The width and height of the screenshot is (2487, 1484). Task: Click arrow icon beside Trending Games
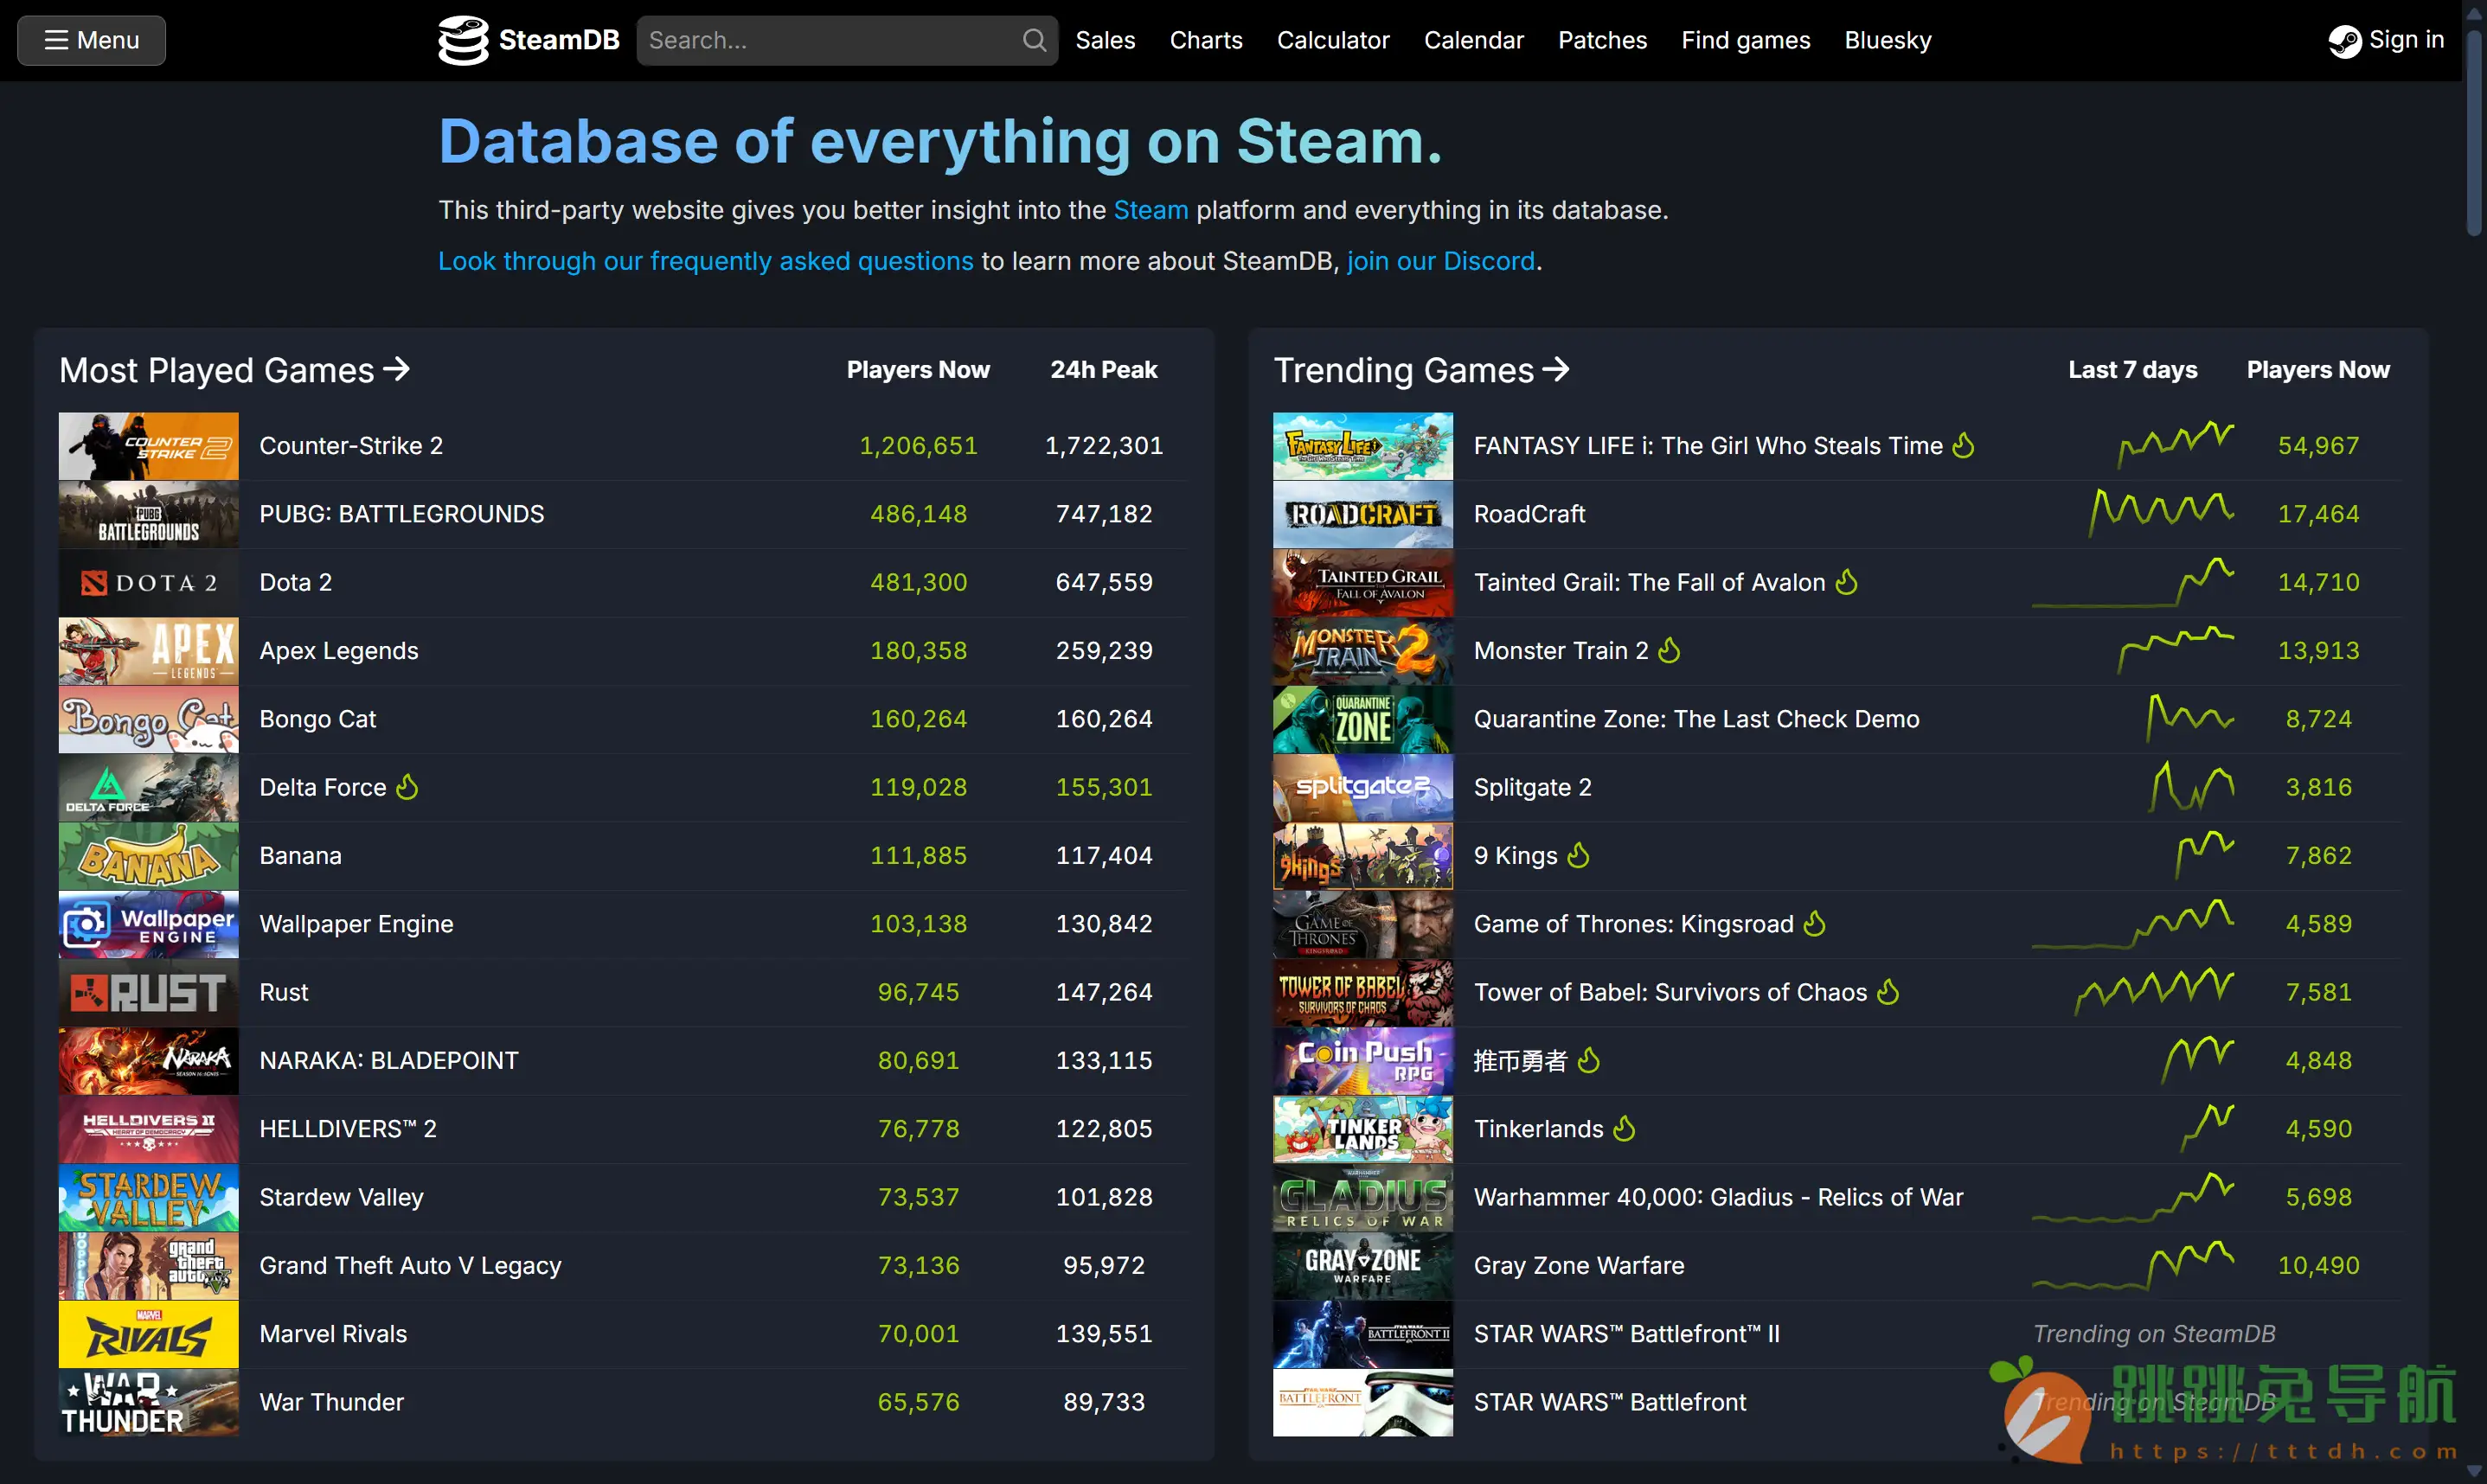pyautogui.click(x=1556, y=369)
